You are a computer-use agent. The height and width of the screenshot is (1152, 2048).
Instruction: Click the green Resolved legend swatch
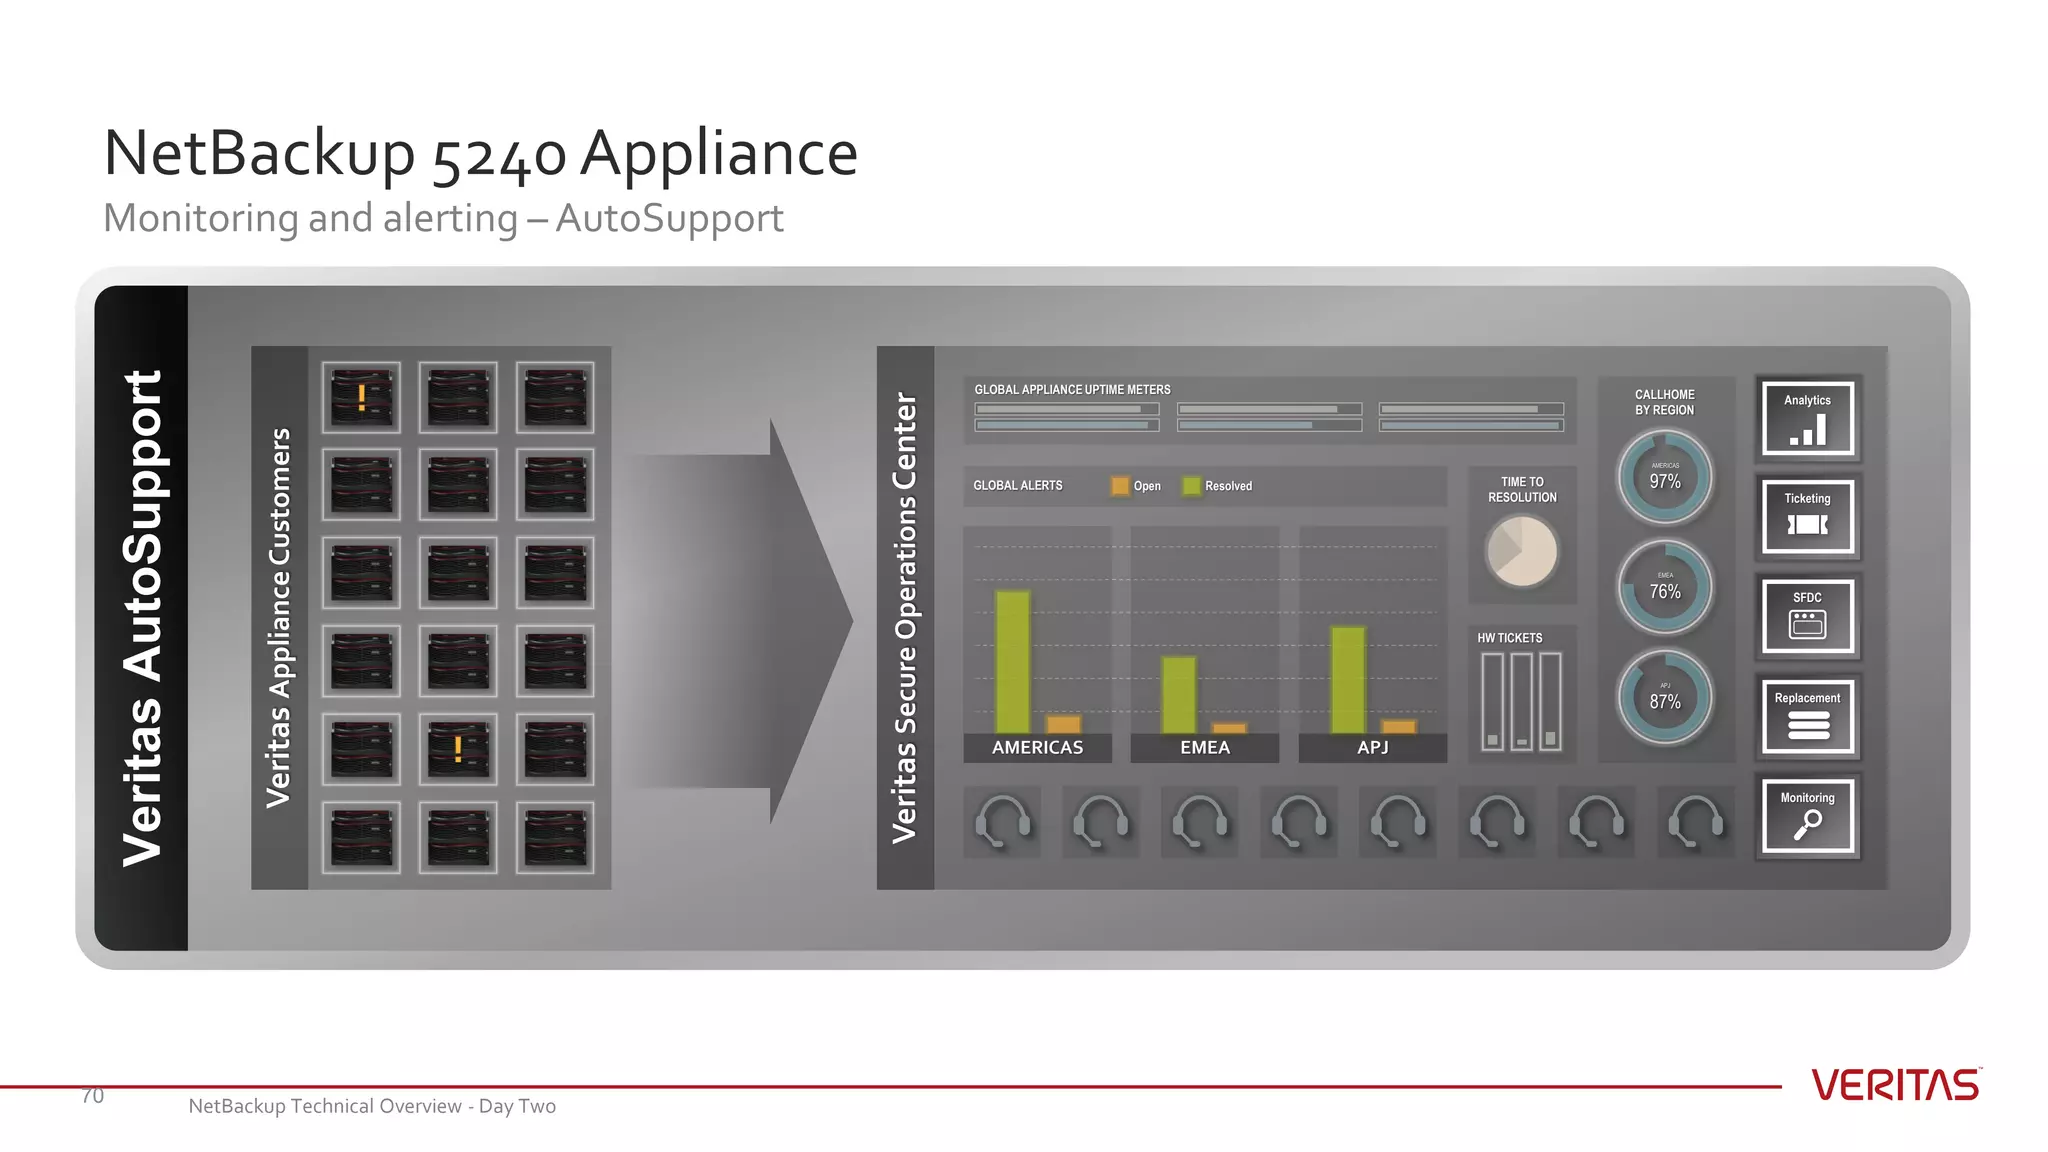pyautogui.click(x=1191, y=486)
